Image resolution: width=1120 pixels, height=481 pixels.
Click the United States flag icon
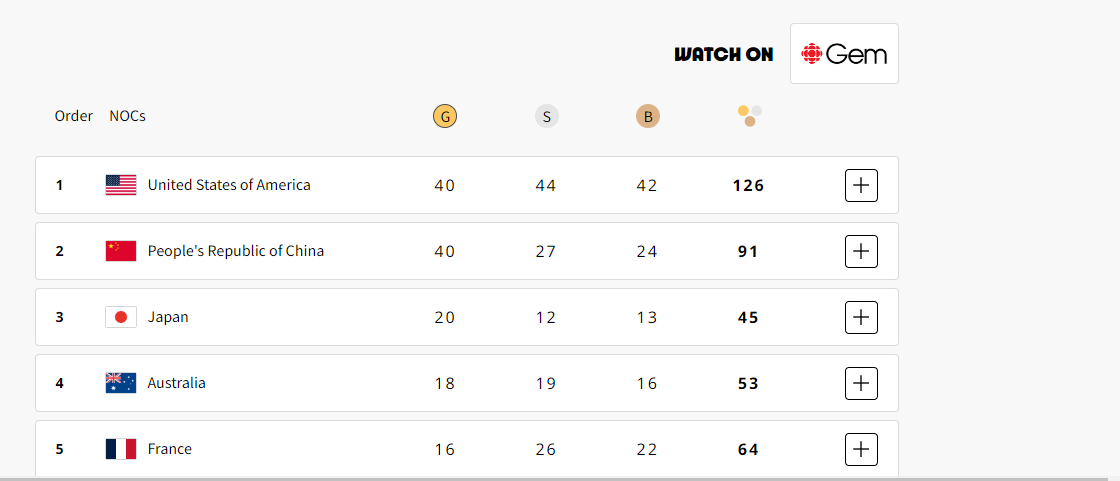point(121,185)
